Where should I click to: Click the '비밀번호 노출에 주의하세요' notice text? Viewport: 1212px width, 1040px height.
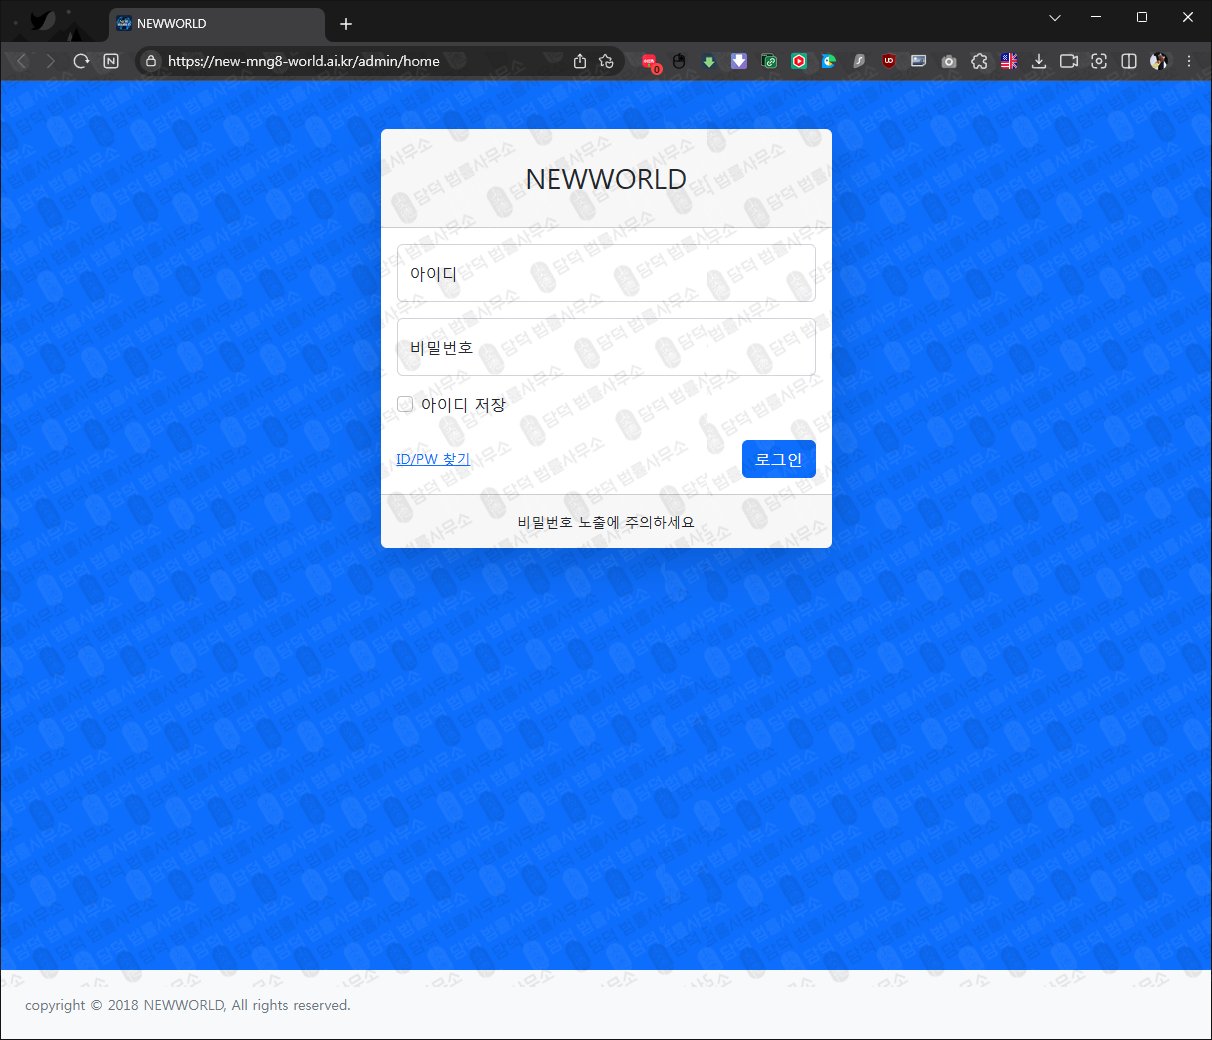[606, 522]
